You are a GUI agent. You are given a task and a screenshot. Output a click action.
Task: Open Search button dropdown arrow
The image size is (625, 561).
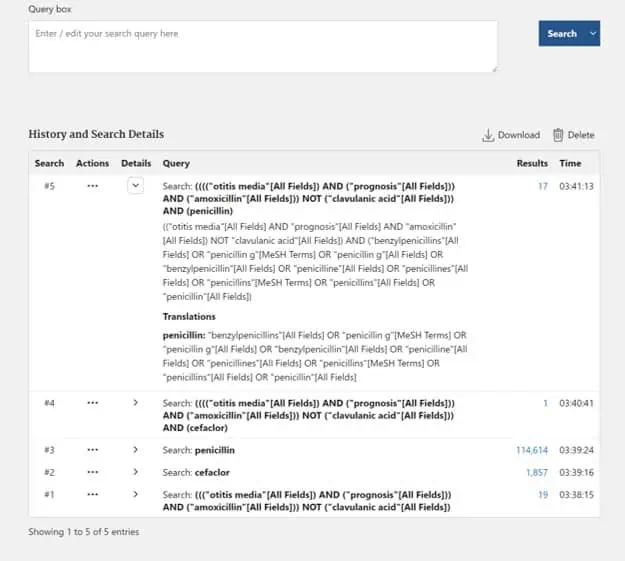[594, 33]
